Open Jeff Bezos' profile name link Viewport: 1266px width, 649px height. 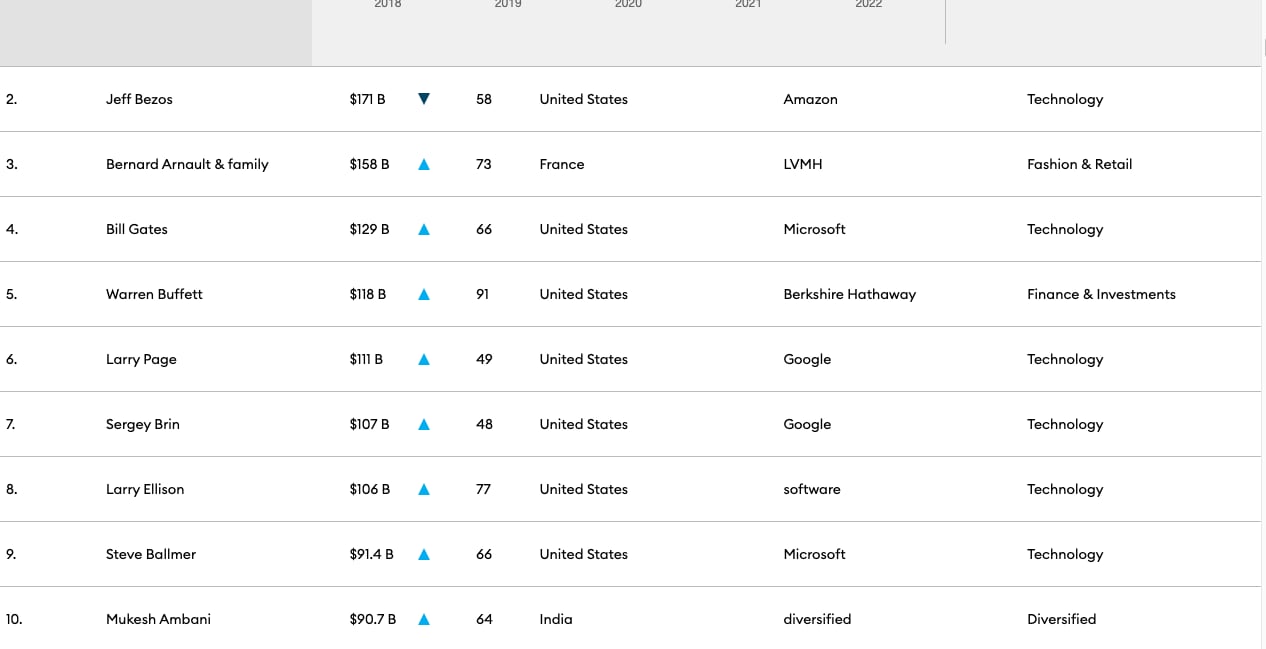[x=139, y=99]
